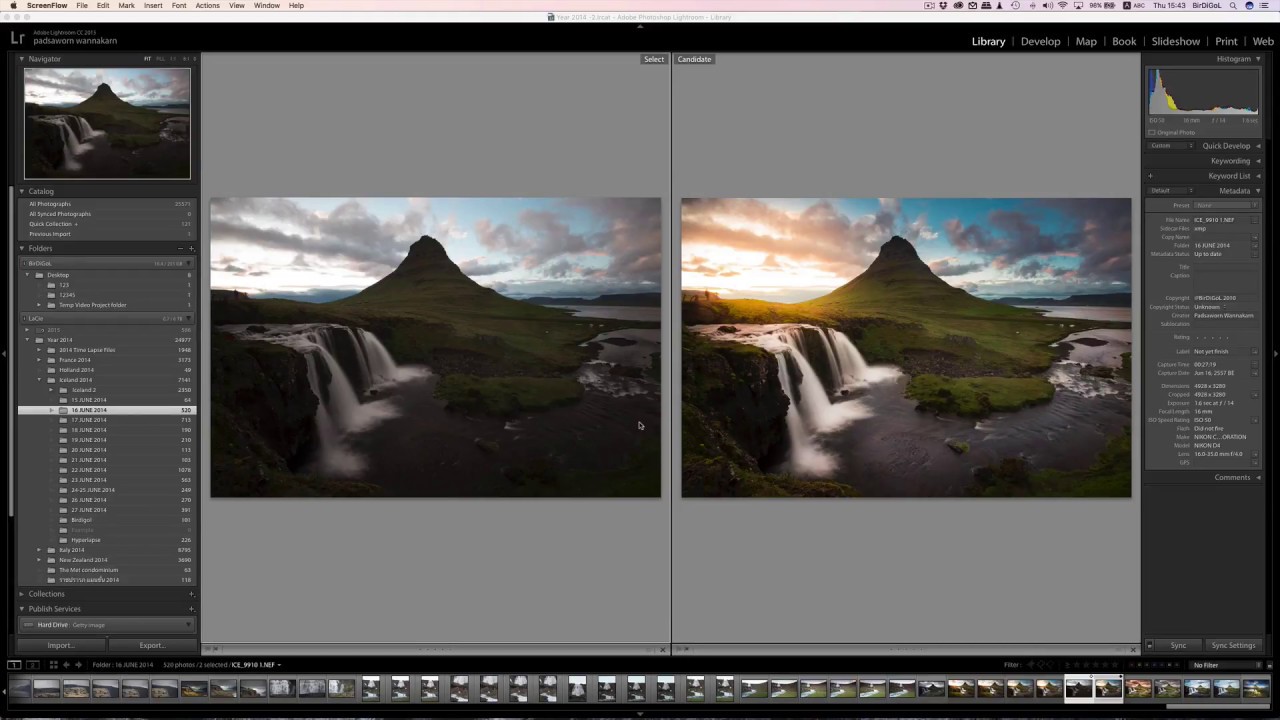Collapse the Navigator panel
The image size is (1280, 720).
coord(22,59)
